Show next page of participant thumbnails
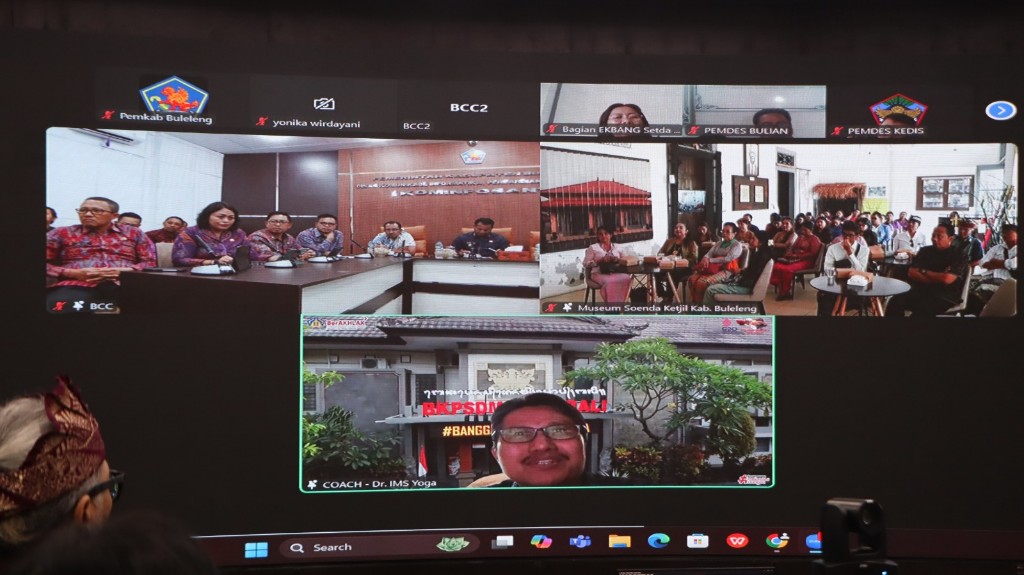 click(1000, 110)
